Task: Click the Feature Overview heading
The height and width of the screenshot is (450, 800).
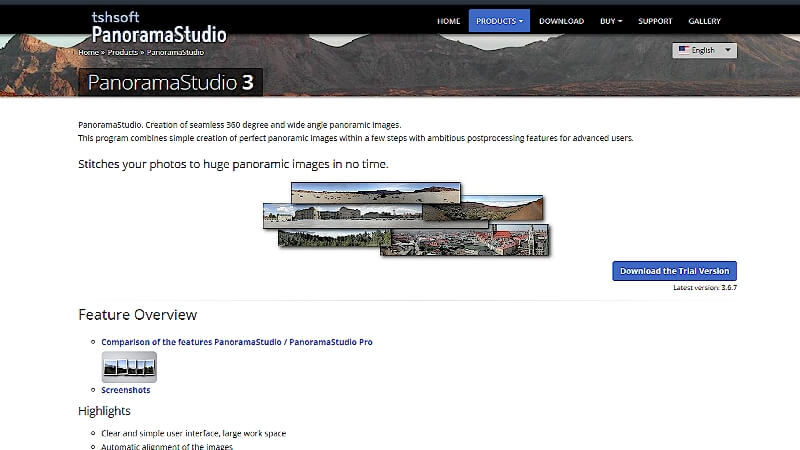Action: click(138, 315)
